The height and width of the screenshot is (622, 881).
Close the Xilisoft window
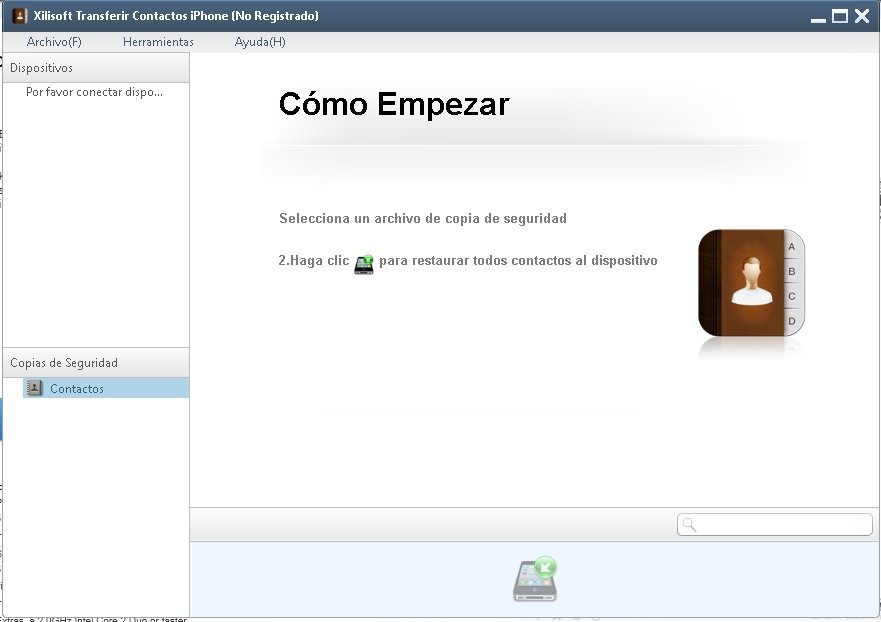pyautogui.click(x=862, y=16)
